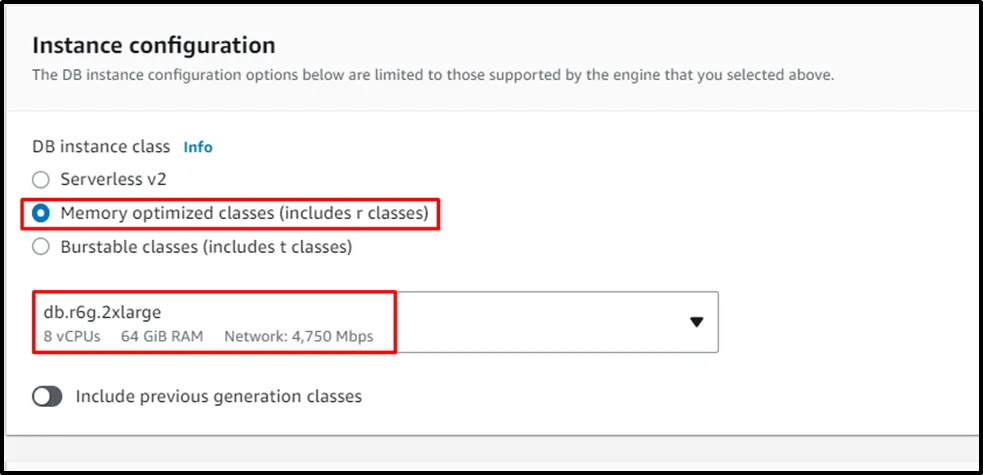
Task: Click the 8 vCPUs detail in dropdown
Action: pyautogui.click(x=72, y=336)
